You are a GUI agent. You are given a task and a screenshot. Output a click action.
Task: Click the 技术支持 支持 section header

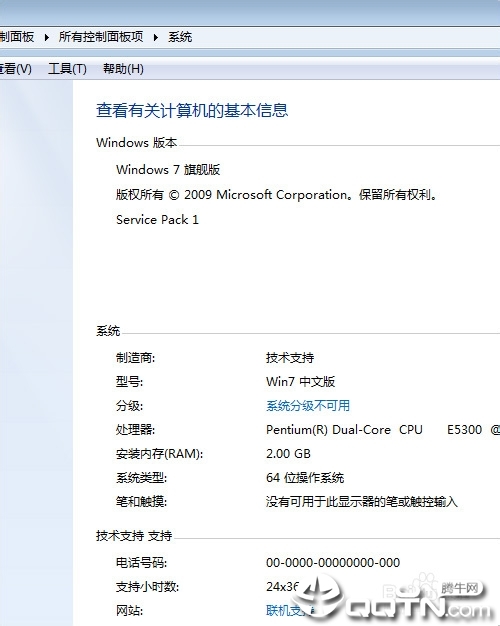click(x=134, y=535)
